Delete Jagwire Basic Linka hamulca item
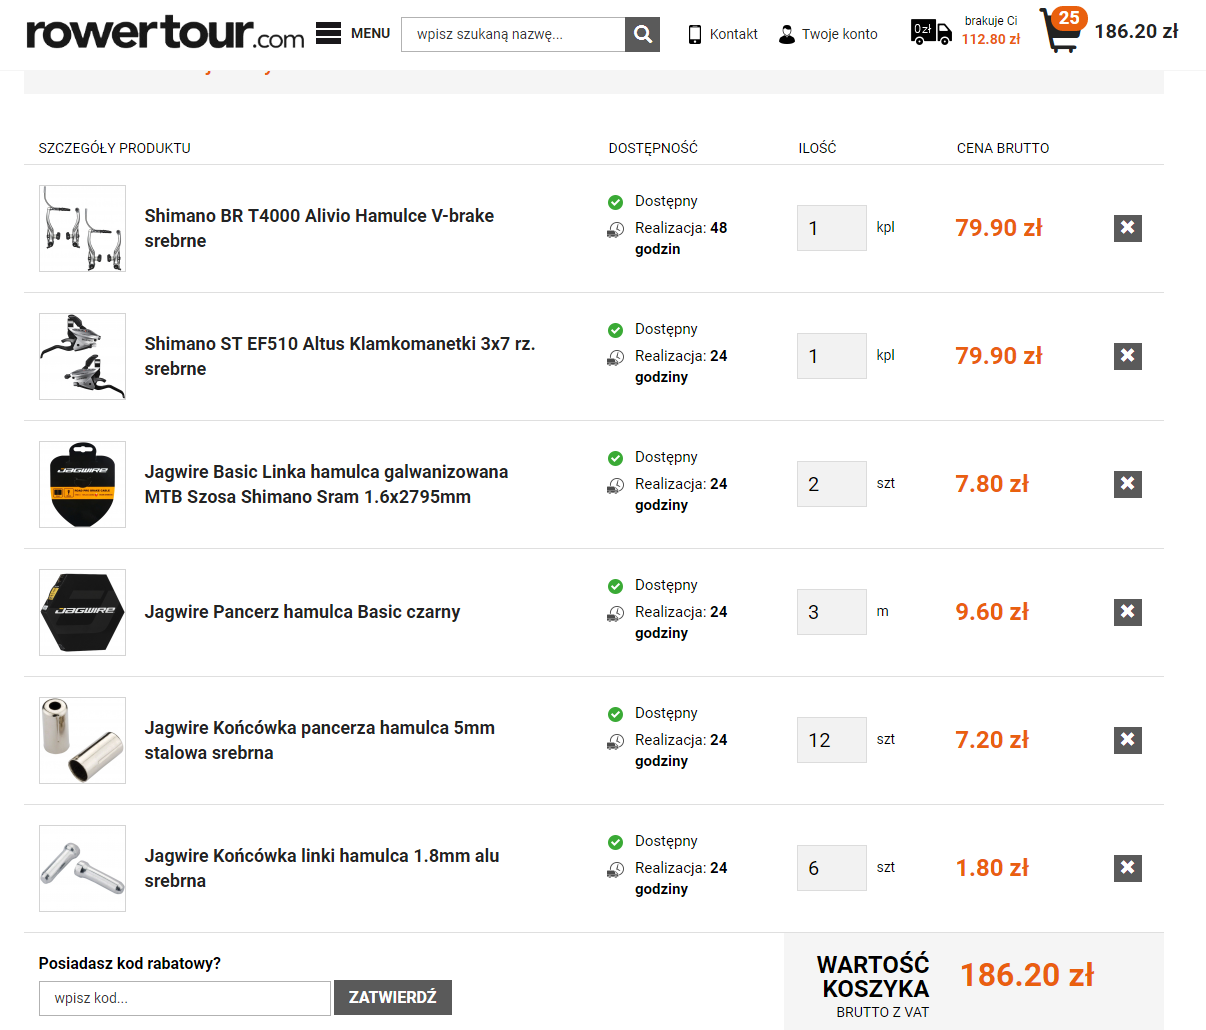This screenshot has height=1030, width=1206. [1127, 484]
